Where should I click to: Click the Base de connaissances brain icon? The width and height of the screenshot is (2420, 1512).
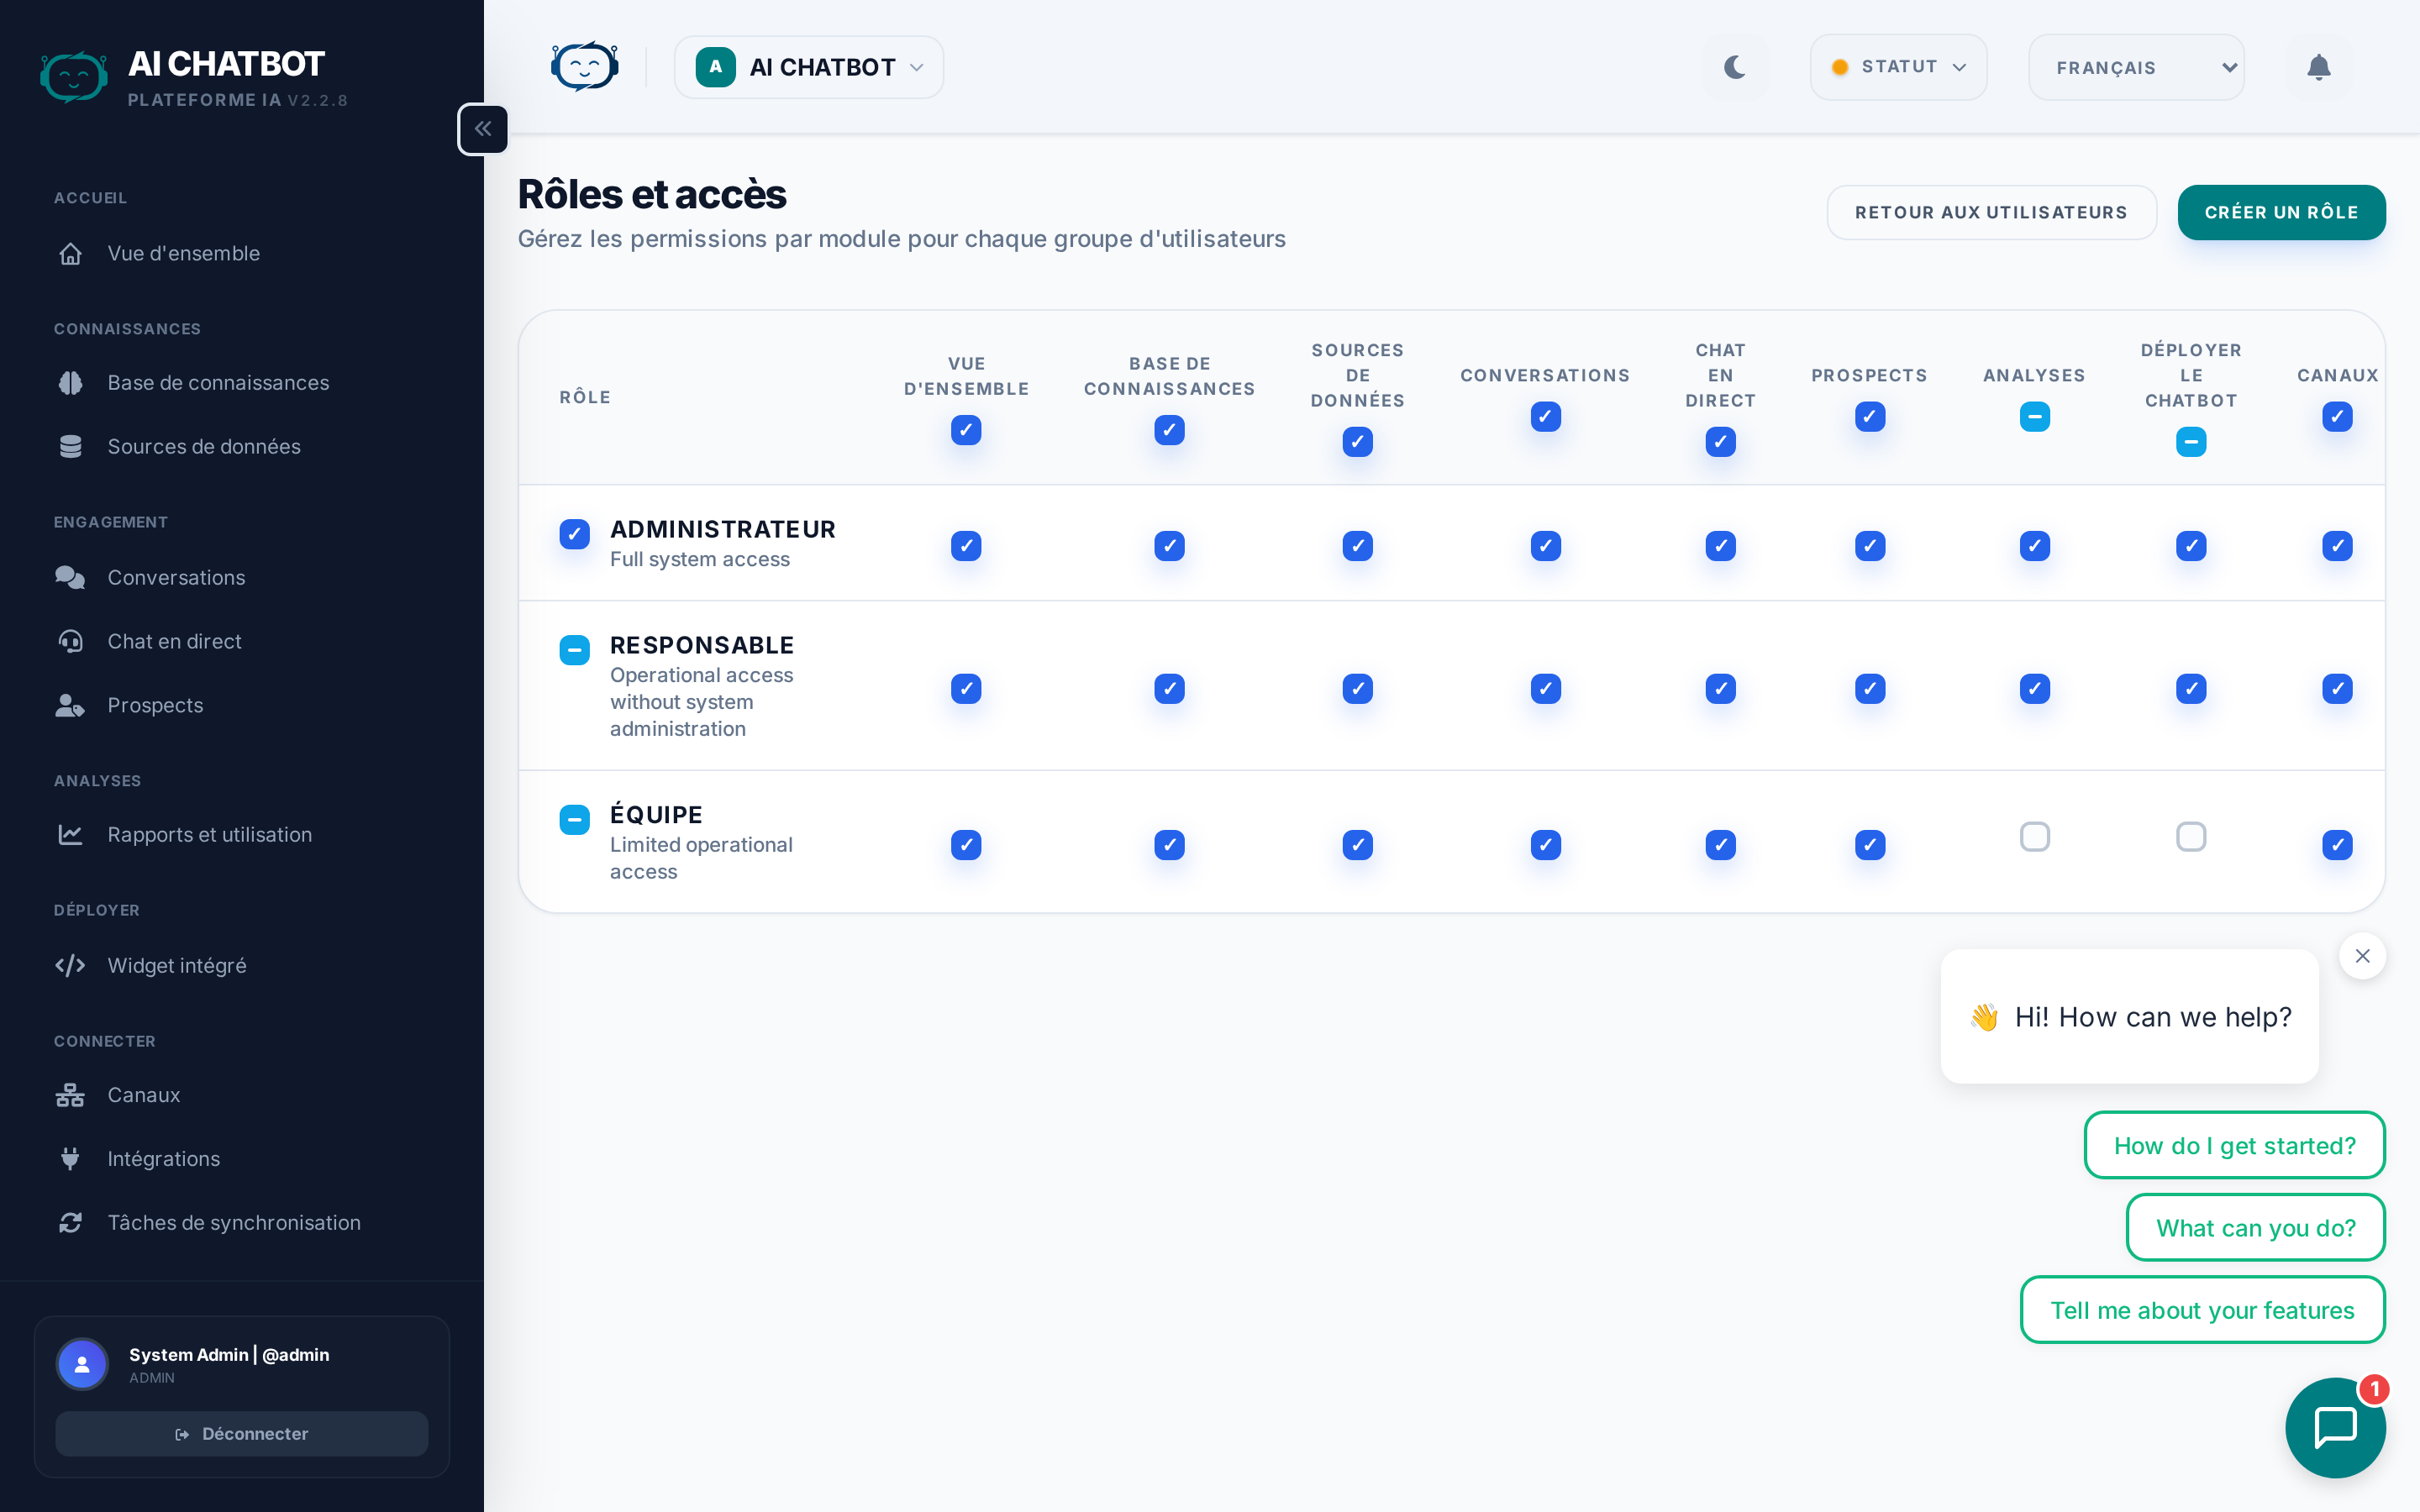pos(70,383)
